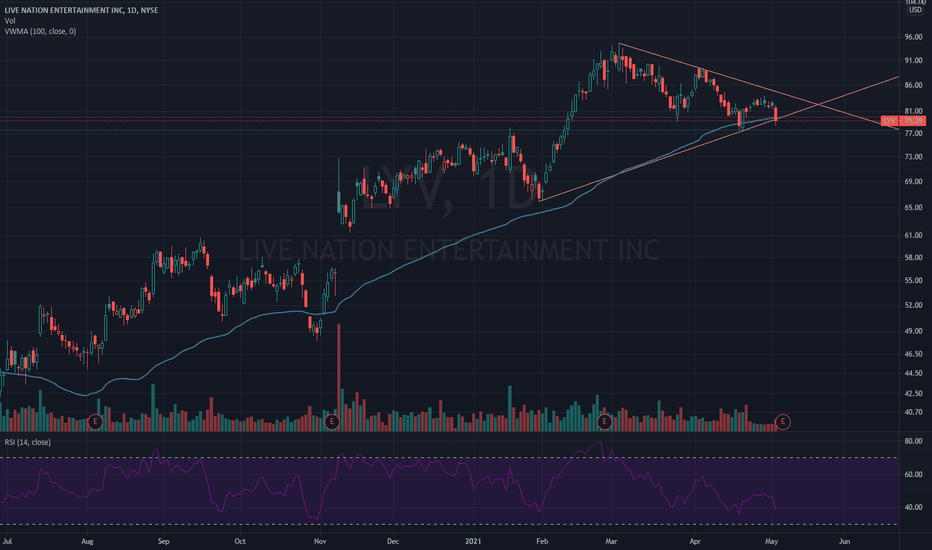Click the Dec label on time axis
The height and width of the screenshot is (550, 932).
click(393, 541)
